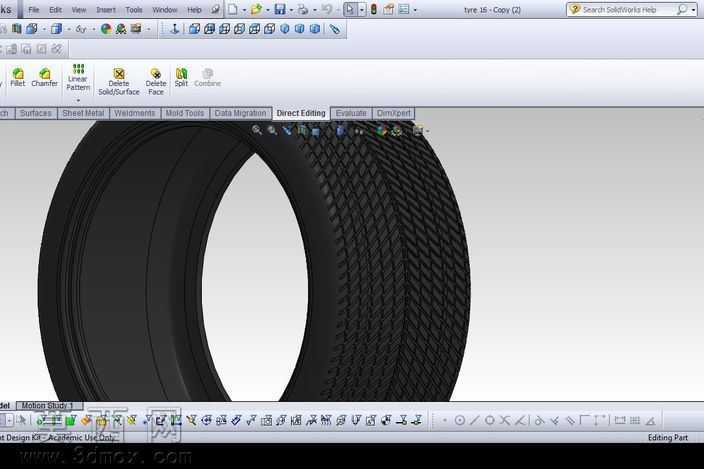Click Delete Solid/Surface tool

point(119,82)
